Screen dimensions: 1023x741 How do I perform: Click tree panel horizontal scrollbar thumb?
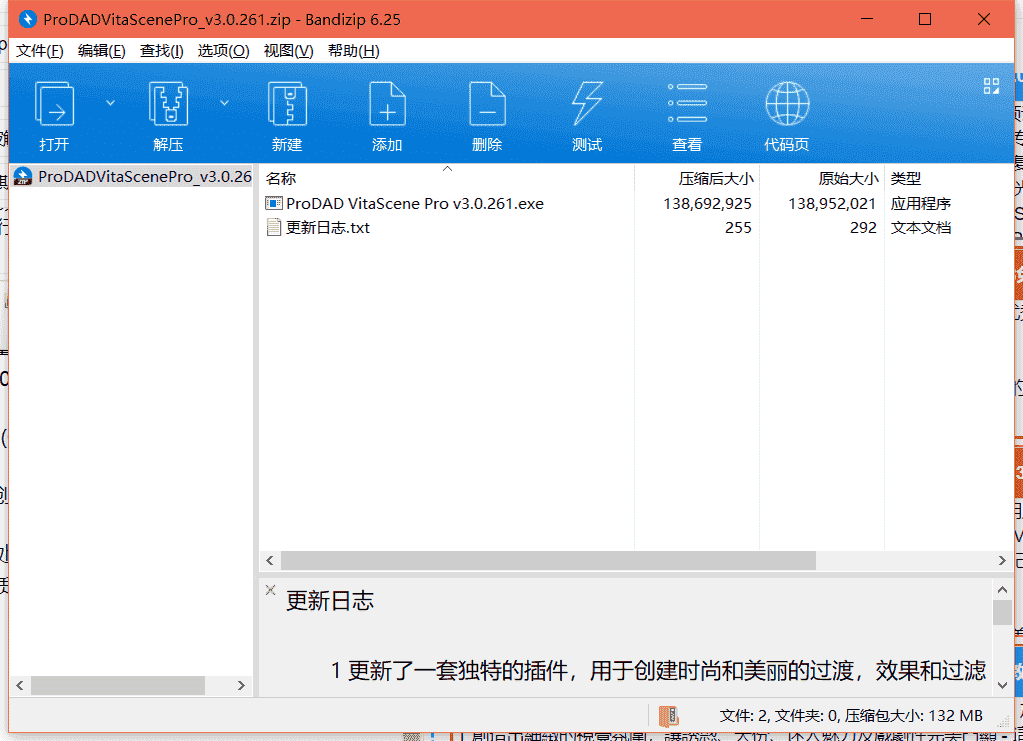117,686
